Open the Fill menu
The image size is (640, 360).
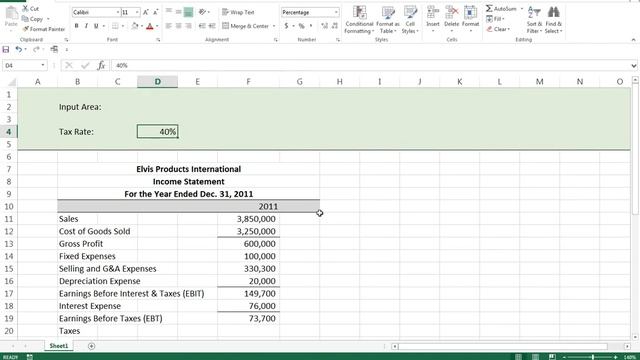[495, 19]
